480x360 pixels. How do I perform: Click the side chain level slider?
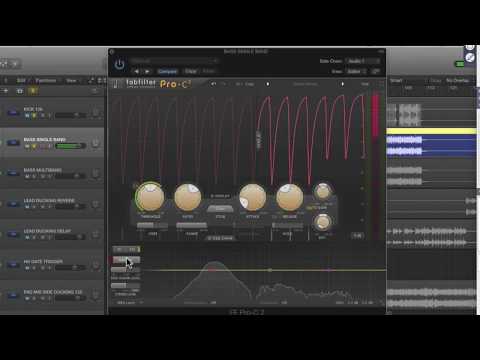[x=125, y=269]
